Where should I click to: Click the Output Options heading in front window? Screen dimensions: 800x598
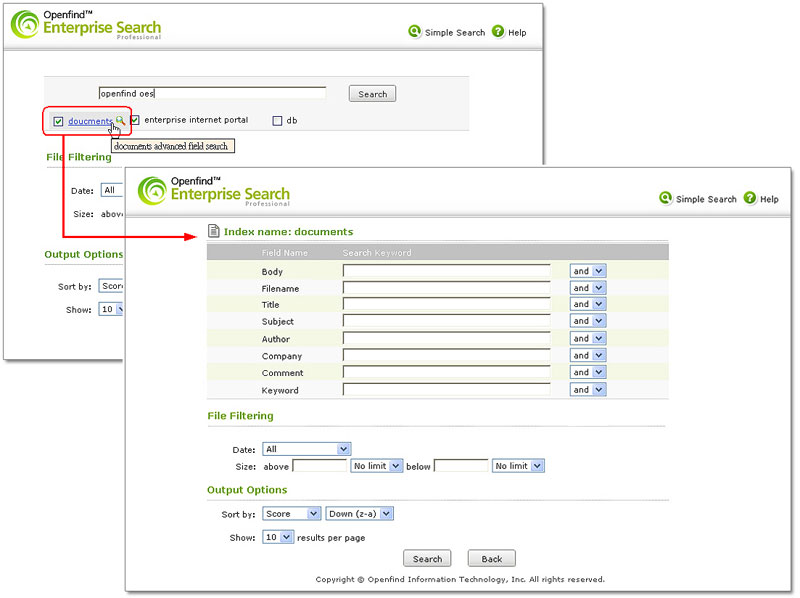point(247,490)
